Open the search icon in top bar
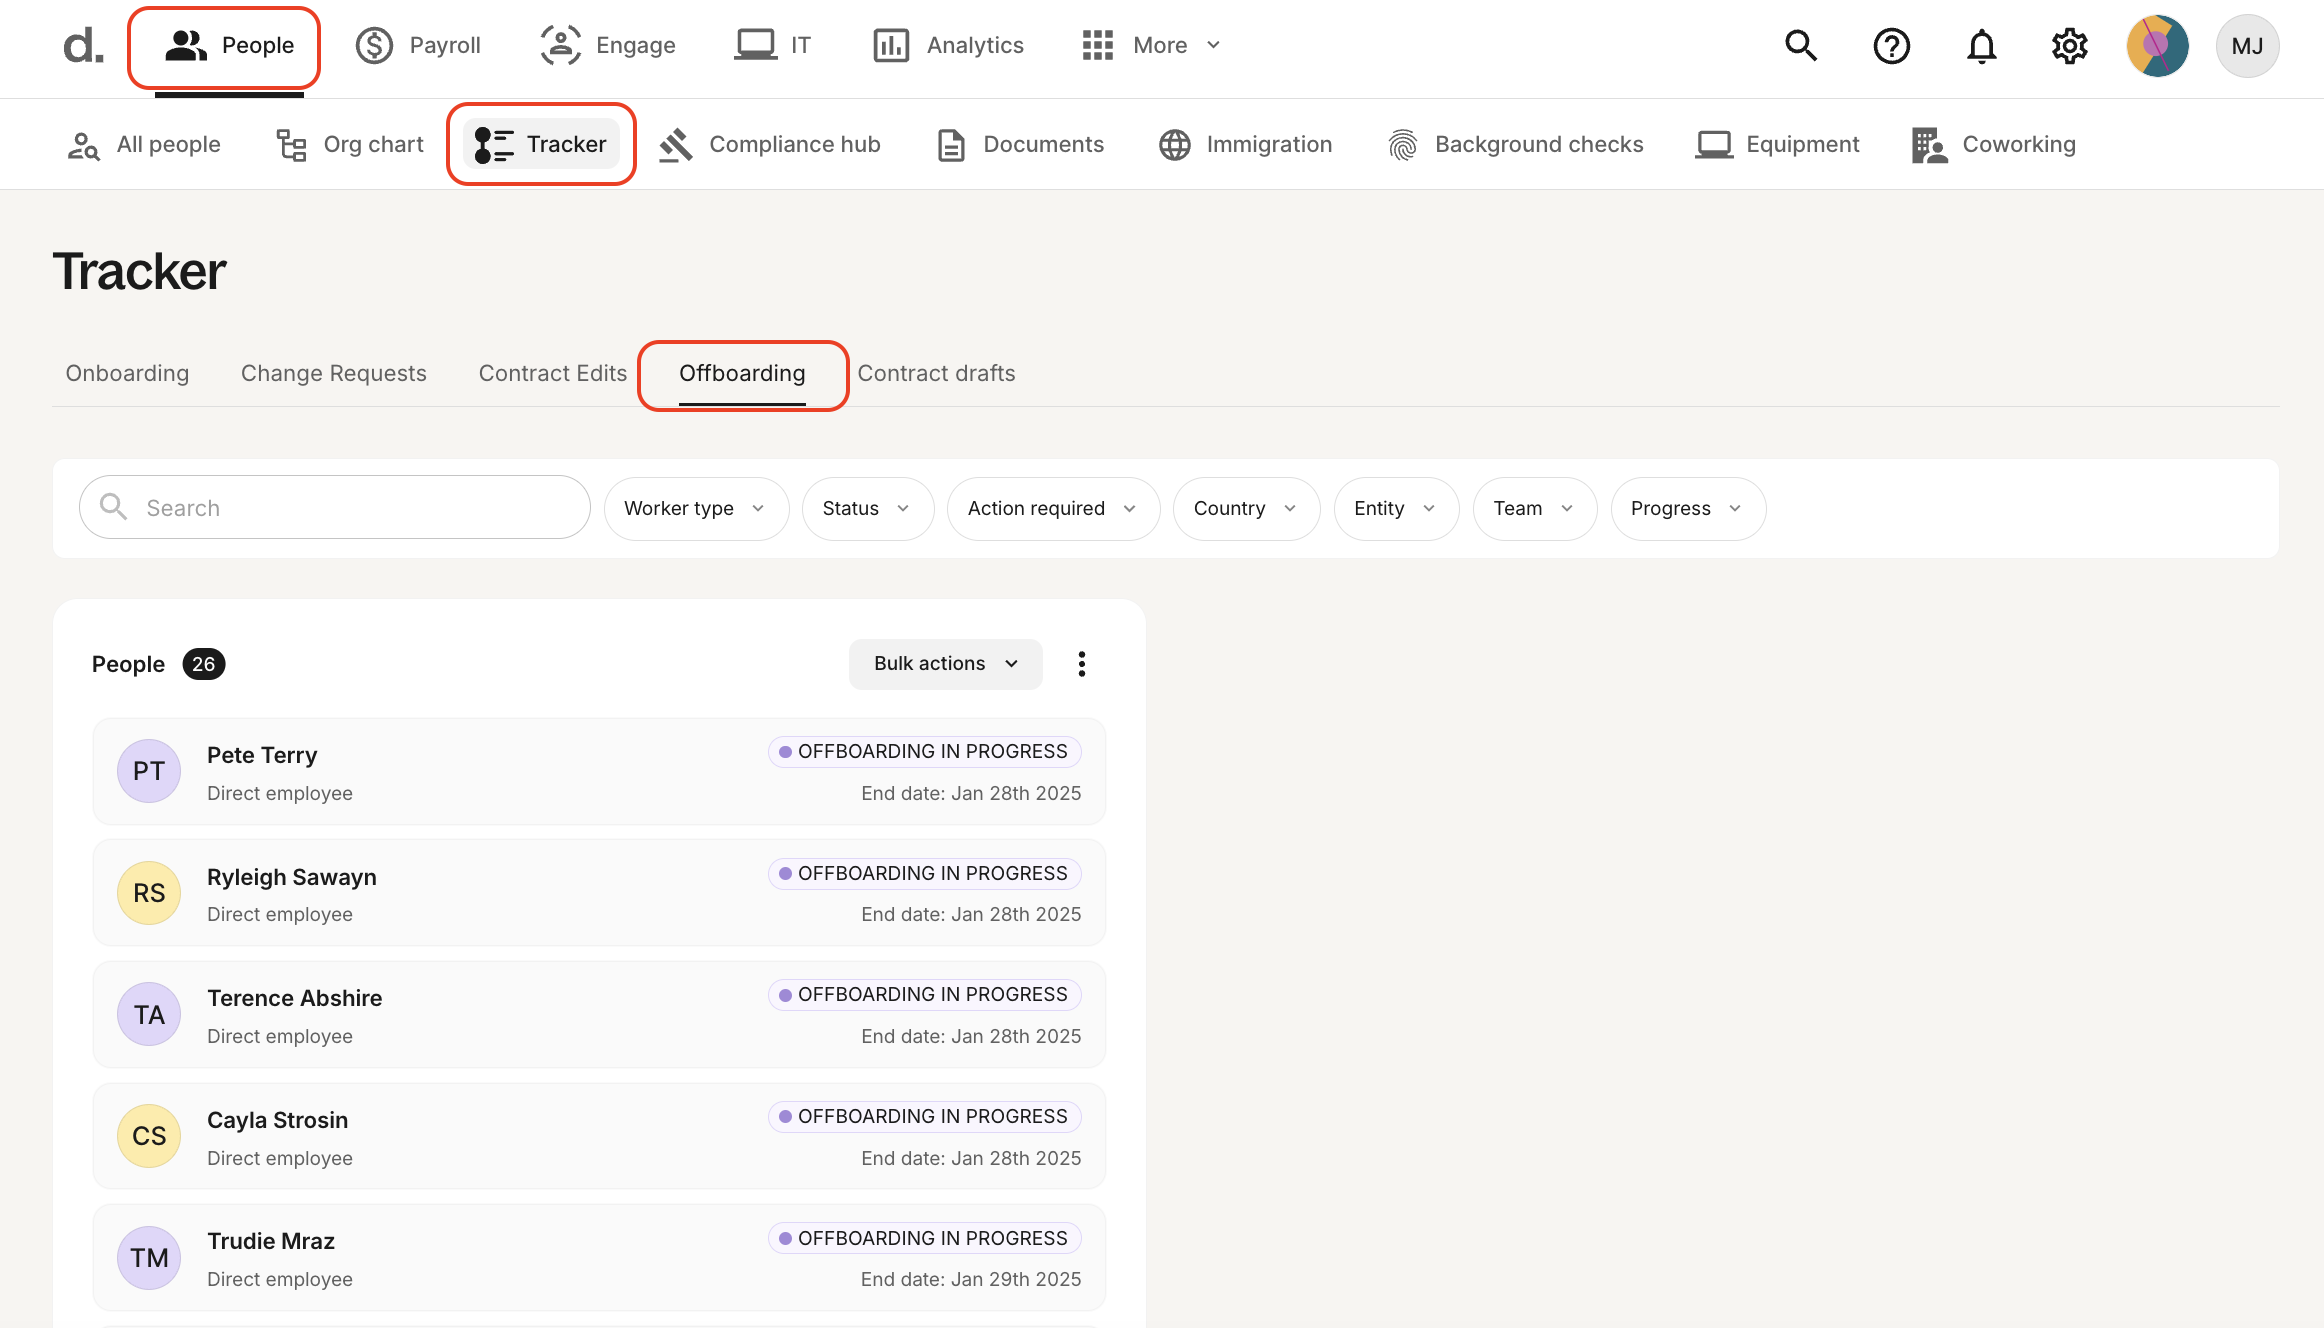The height and width of the screenshot is (1328, 2324). pos(1800,45)
